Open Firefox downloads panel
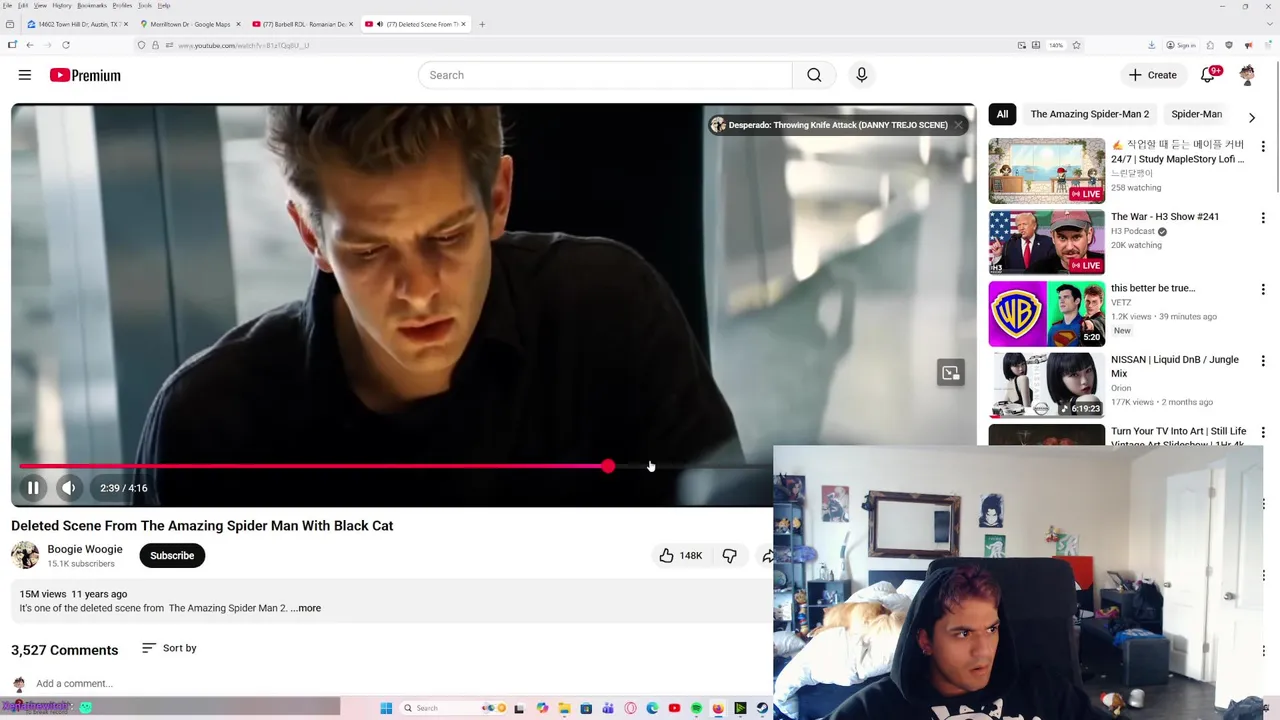 [x=1151, y=45]
